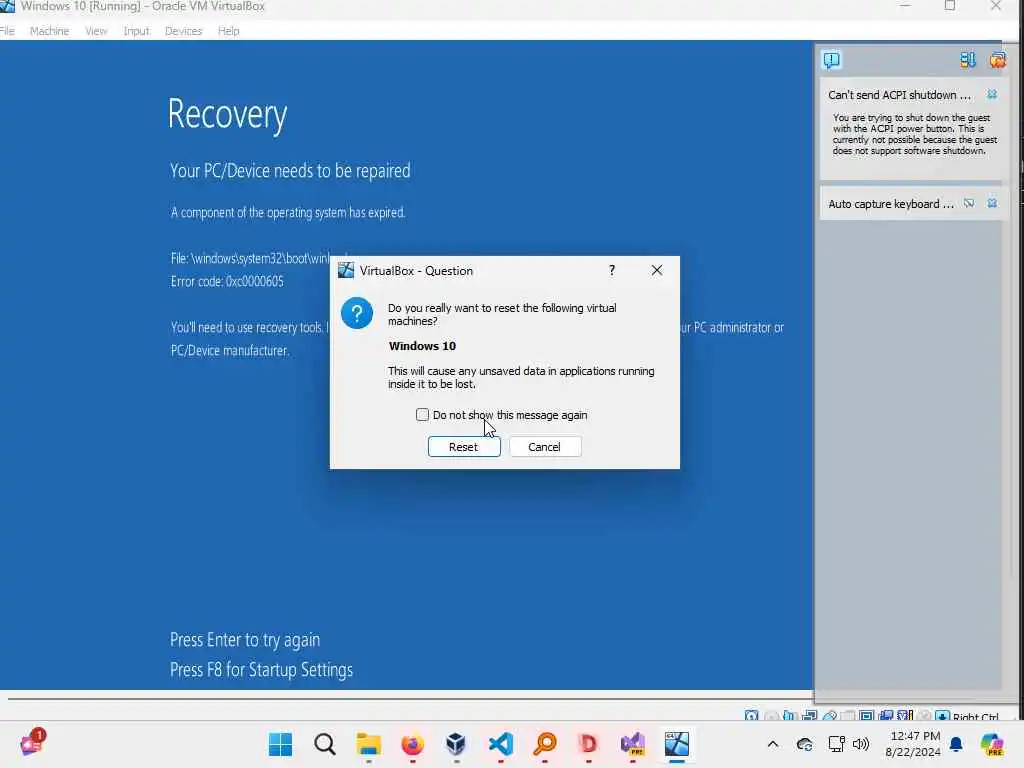
Task: Open the View menu
Action: [x=96, y=31]
